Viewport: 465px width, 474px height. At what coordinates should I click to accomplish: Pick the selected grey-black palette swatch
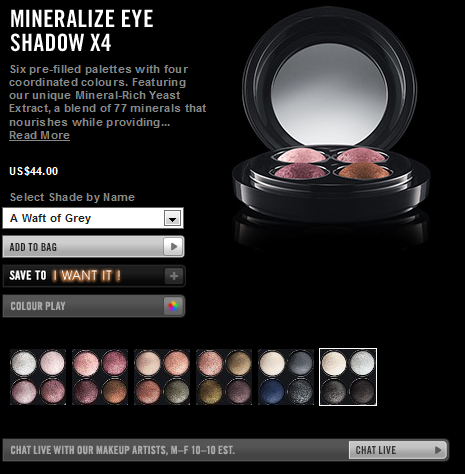348,377
